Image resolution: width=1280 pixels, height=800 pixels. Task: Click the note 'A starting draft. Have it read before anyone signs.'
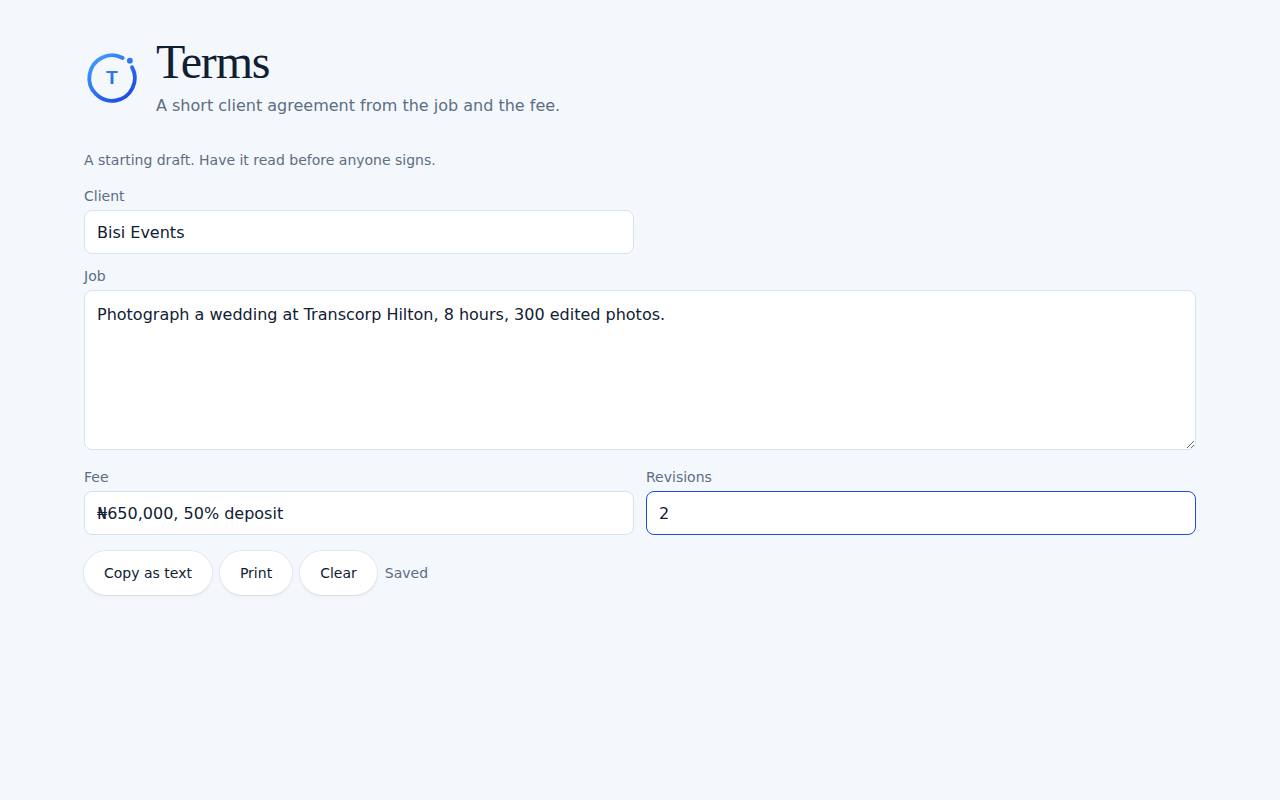point(260,160)
